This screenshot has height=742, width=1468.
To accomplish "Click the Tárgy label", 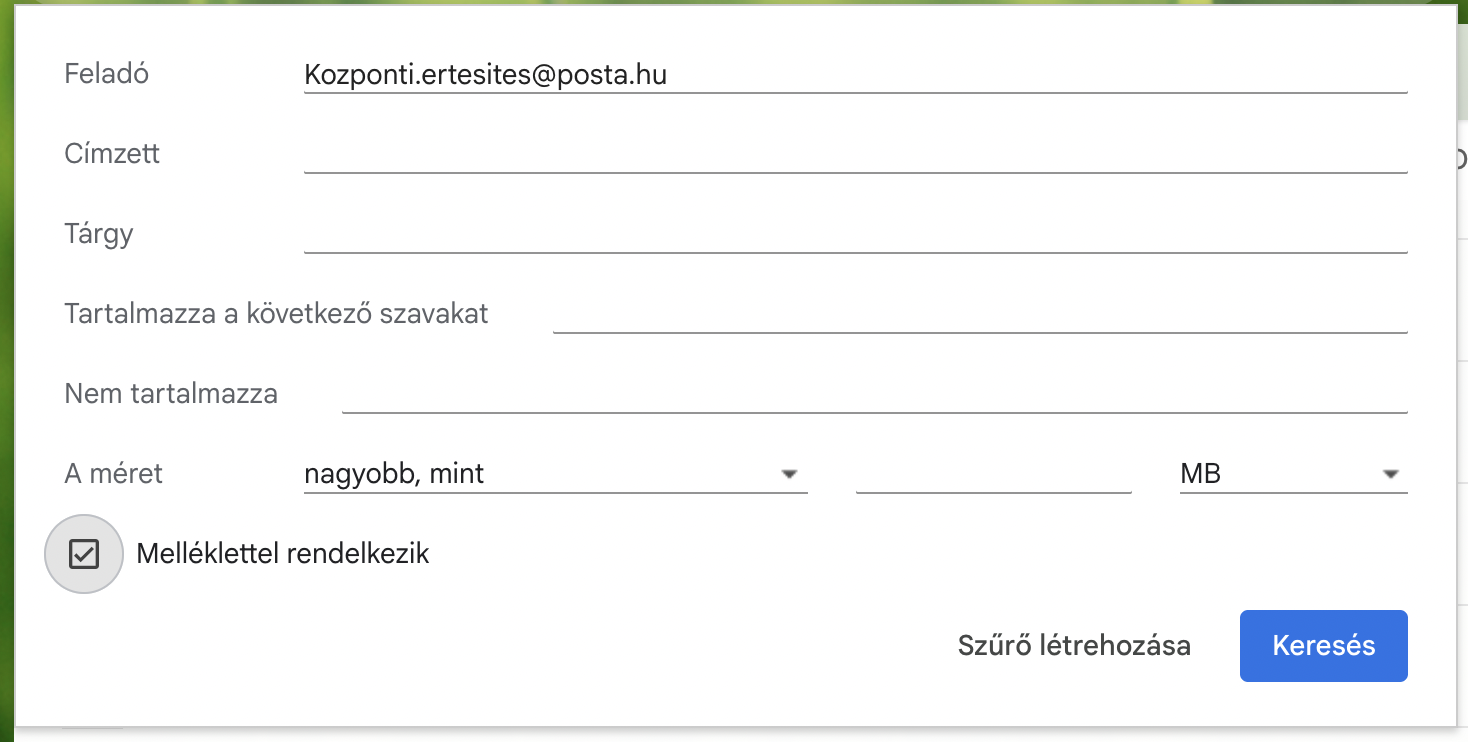I will pyautogui.click(x=99, y=234).
